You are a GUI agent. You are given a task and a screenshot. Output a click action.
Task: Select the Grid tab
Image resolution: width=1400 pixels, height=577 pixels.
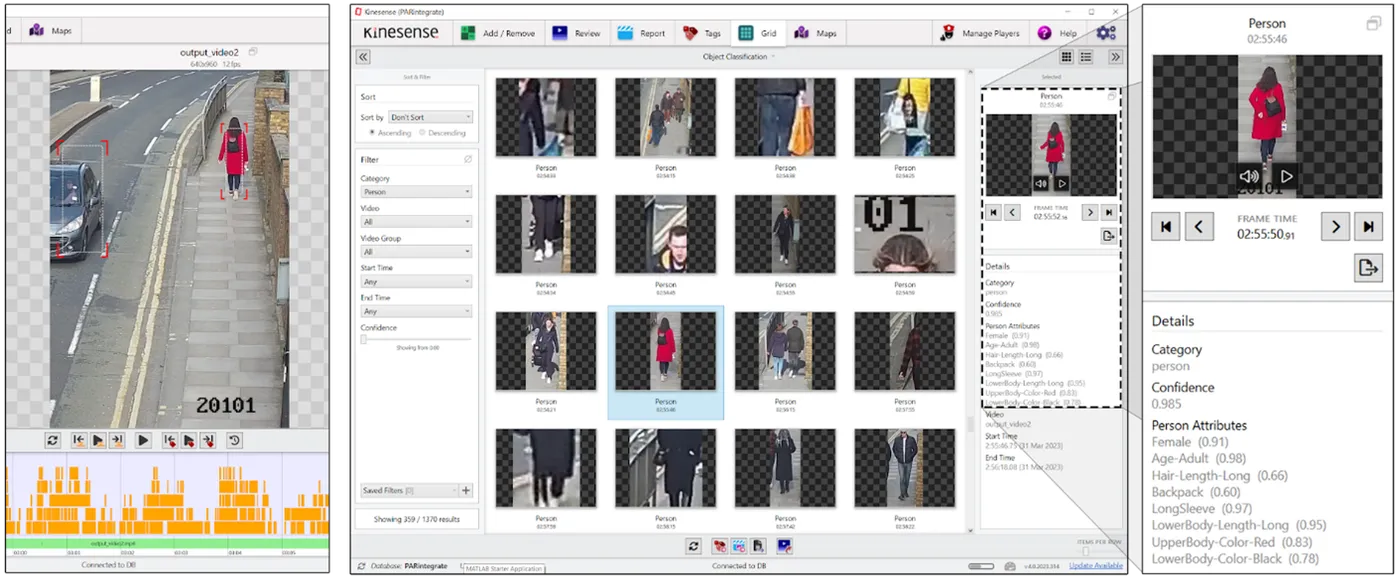tap(758, 33)
